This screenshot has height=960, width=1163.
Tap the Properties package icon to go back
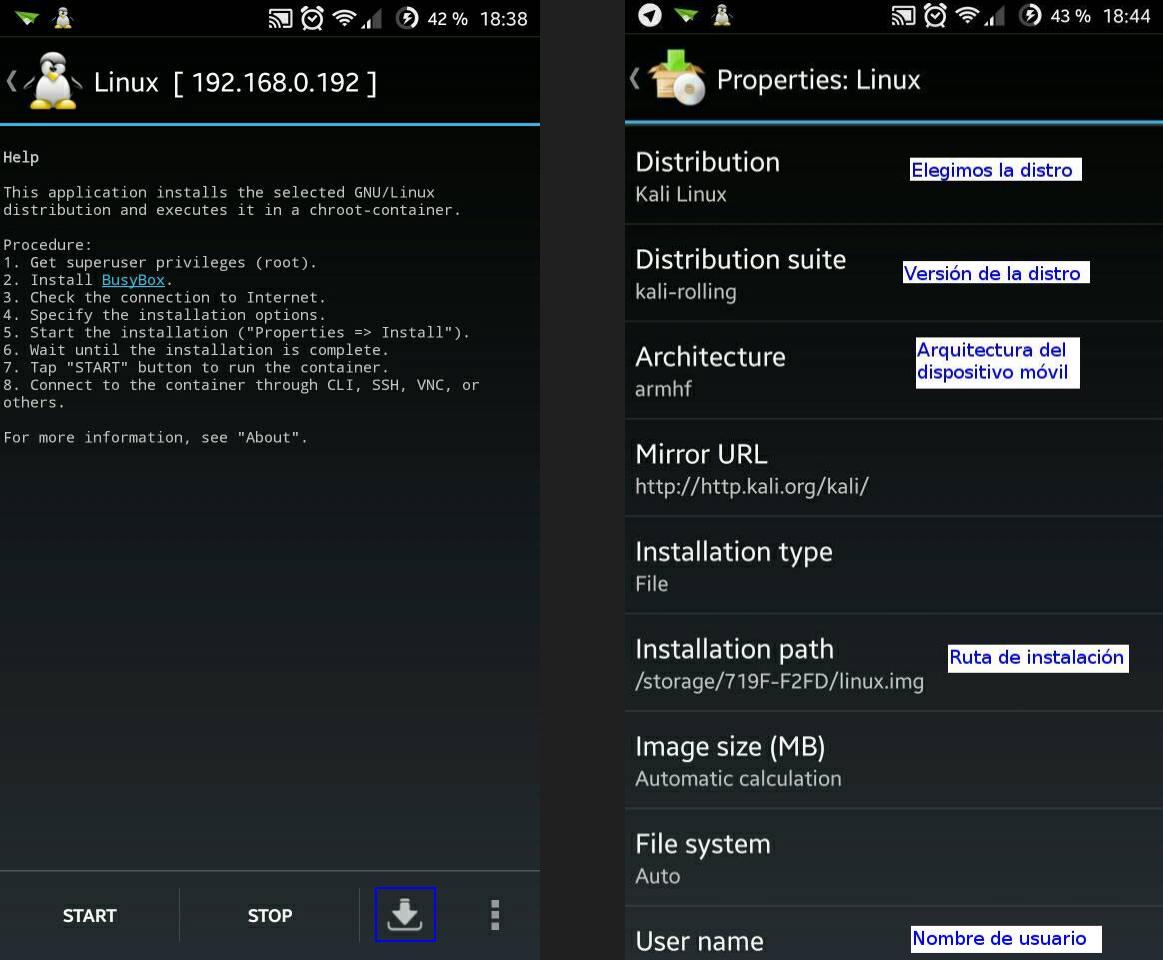(676, 78)
